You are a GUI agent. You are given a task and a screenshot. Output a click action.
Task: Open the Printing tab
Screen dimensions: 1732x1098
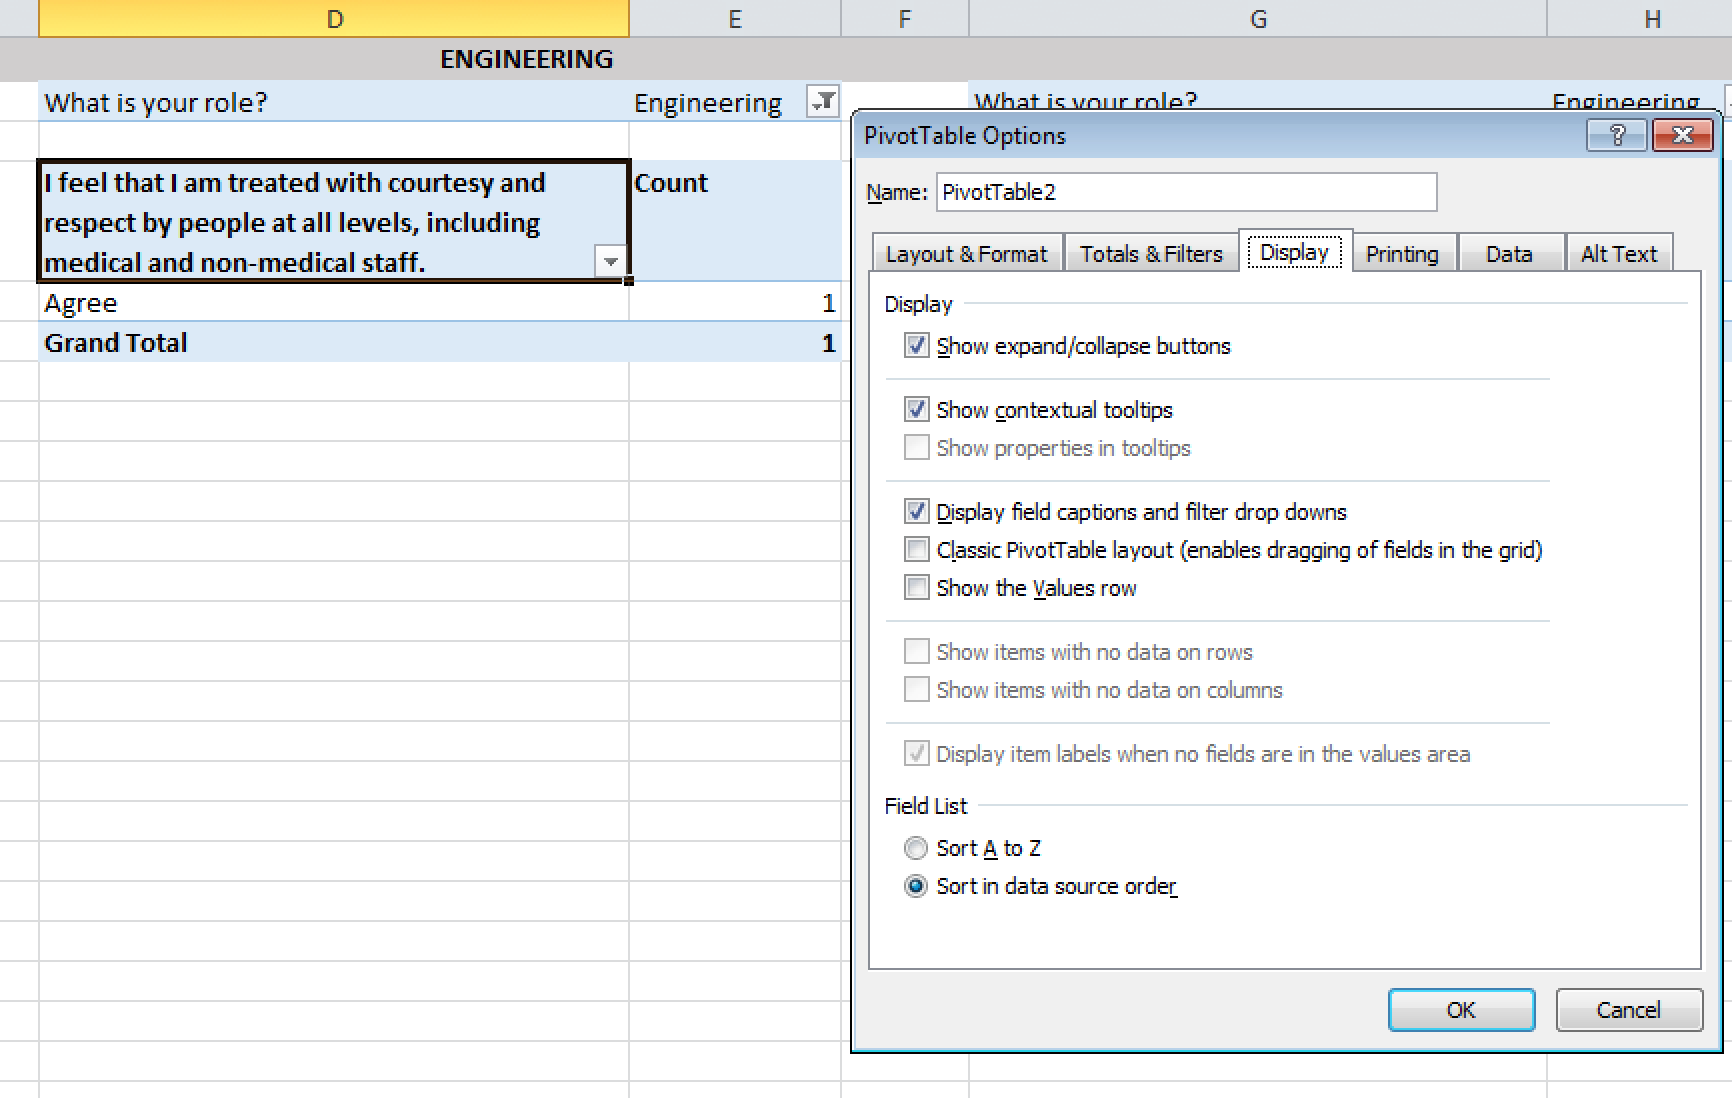1403,253
